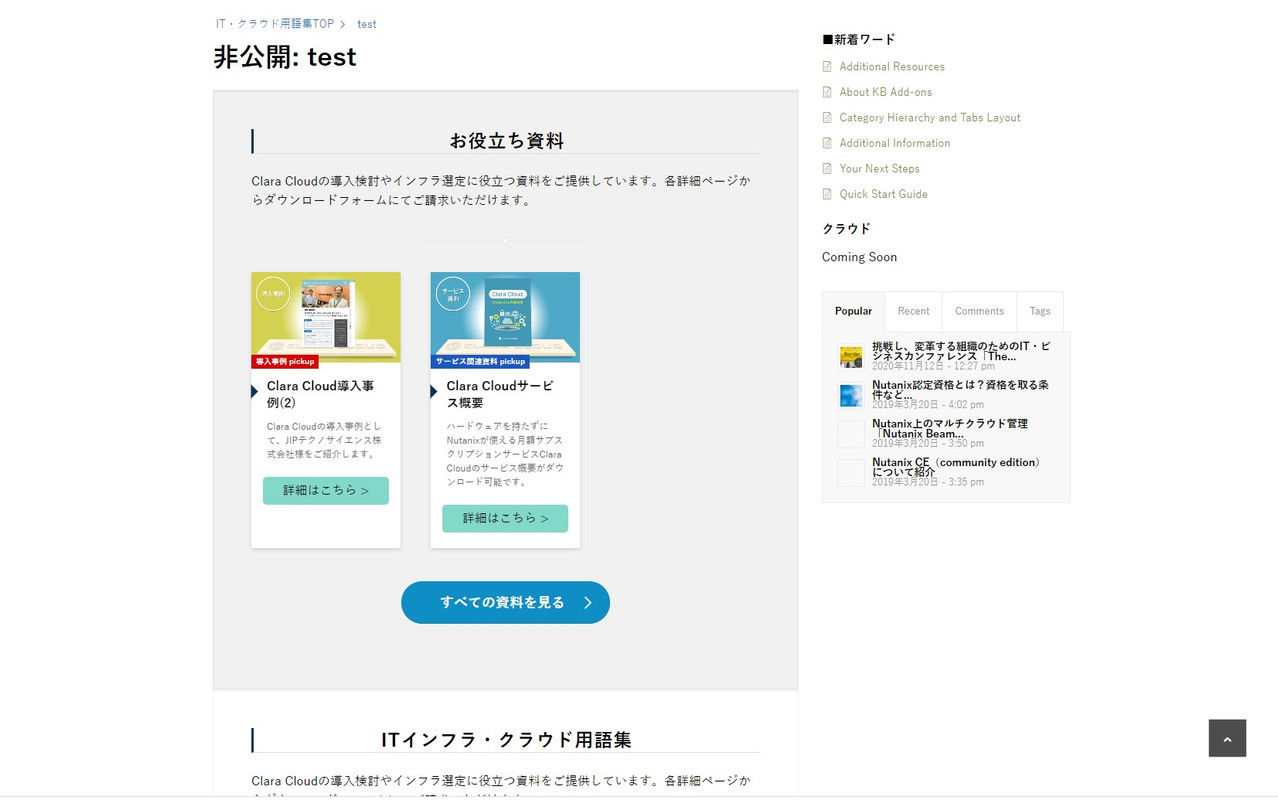
Task: Click the Coming Soon text
Action: pyautogui.click(x=859, y=257)
